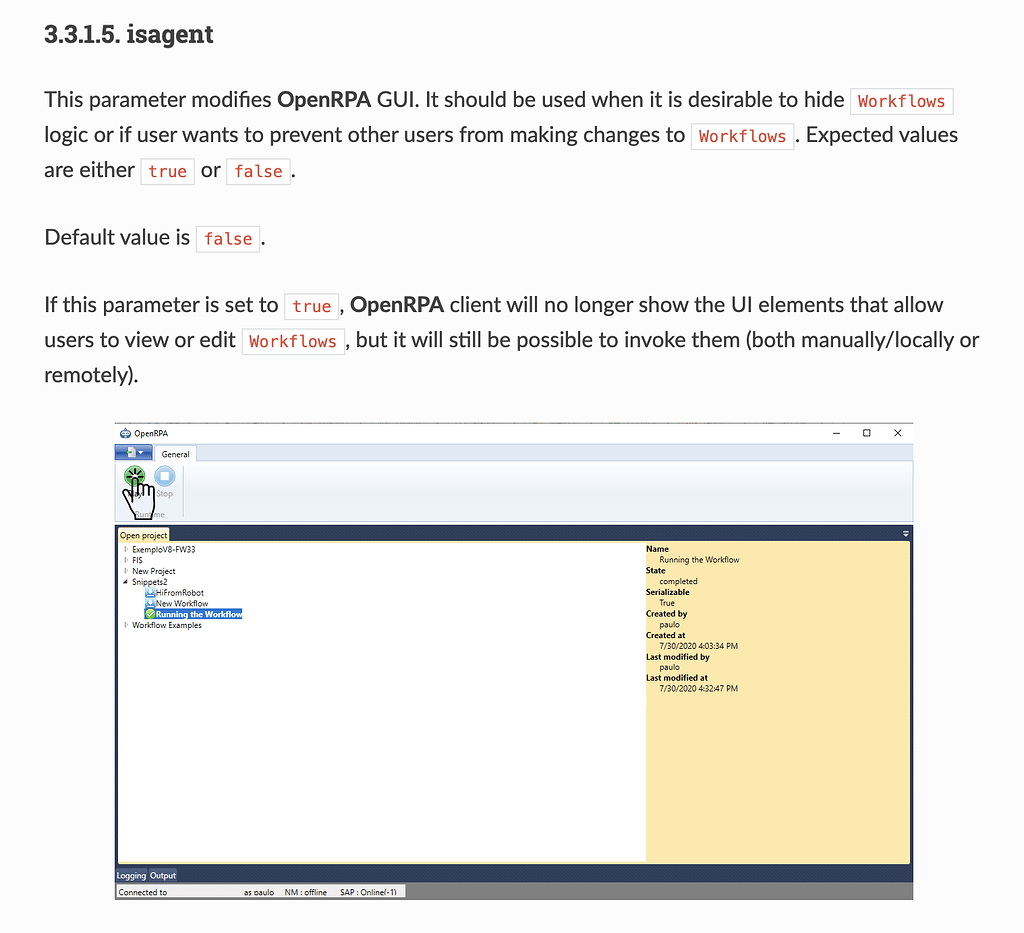Select the HiFromRobot workflow

(180, 593)
